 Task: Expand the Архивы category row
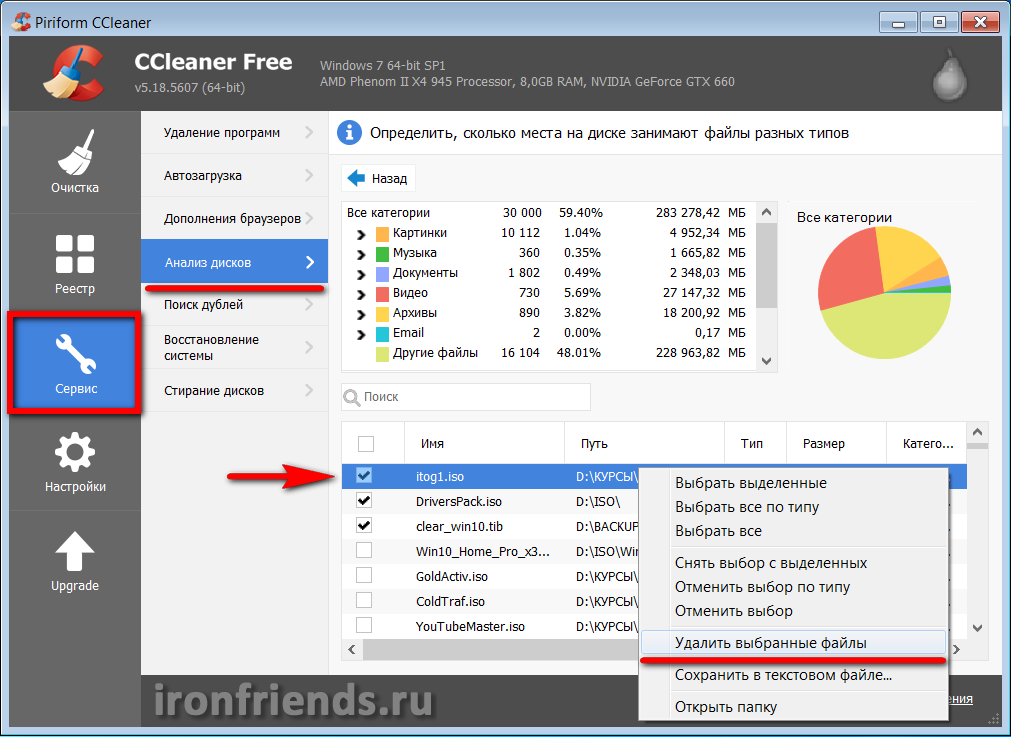361,313
